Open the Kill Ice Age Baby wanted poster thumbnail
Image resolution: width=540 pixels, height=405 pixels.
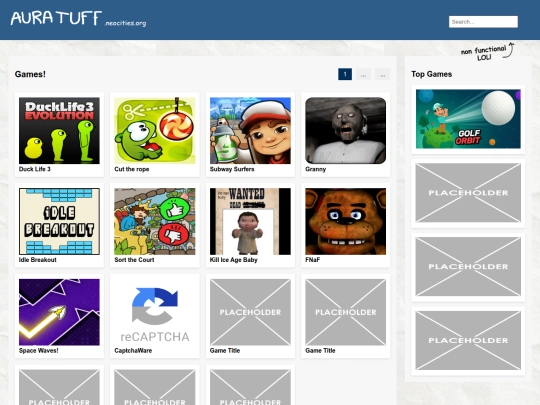(x=250, y=221)
